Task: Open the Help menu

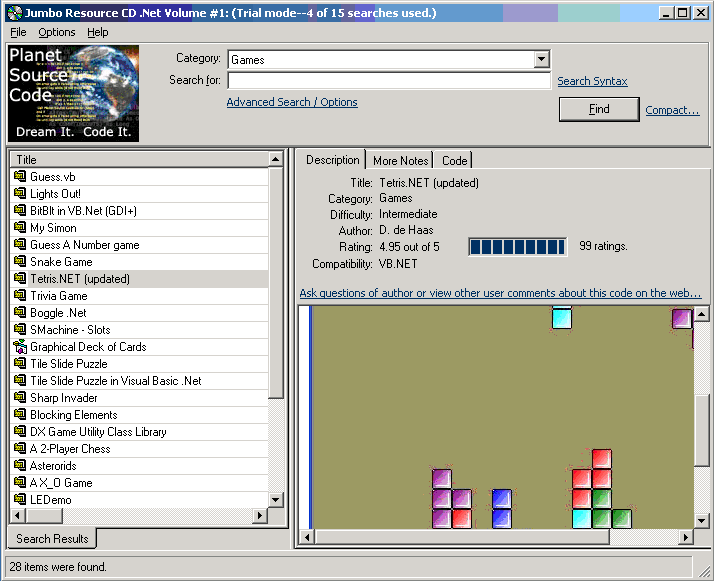Action: click(97, 32)
